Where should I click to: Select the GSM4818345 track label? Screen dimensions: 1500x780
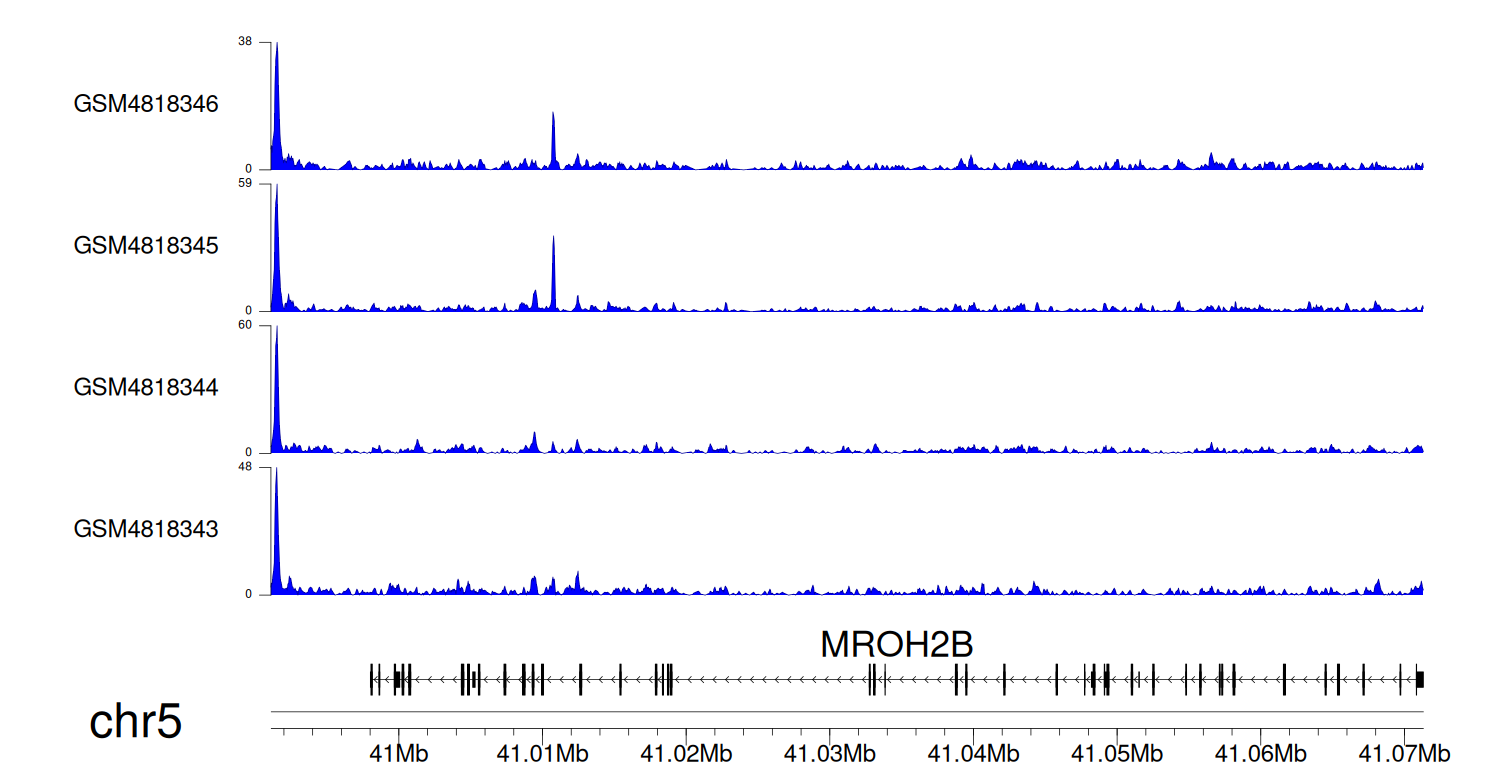[146, 245]
